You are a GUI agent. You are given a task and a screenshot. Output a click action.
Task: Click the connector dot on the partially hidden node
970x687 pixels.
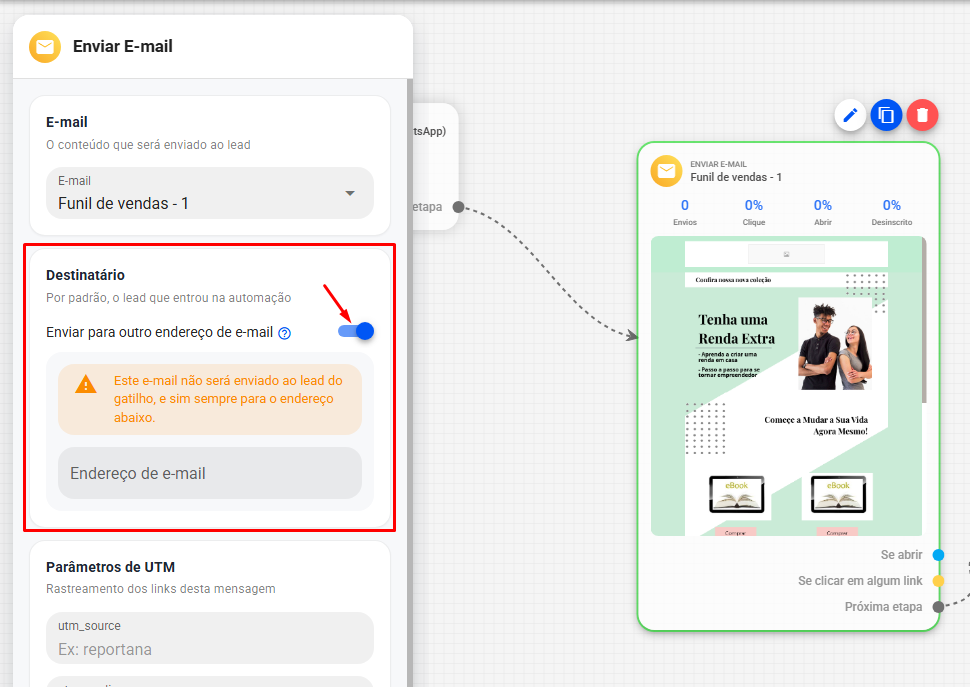(458, 207)
